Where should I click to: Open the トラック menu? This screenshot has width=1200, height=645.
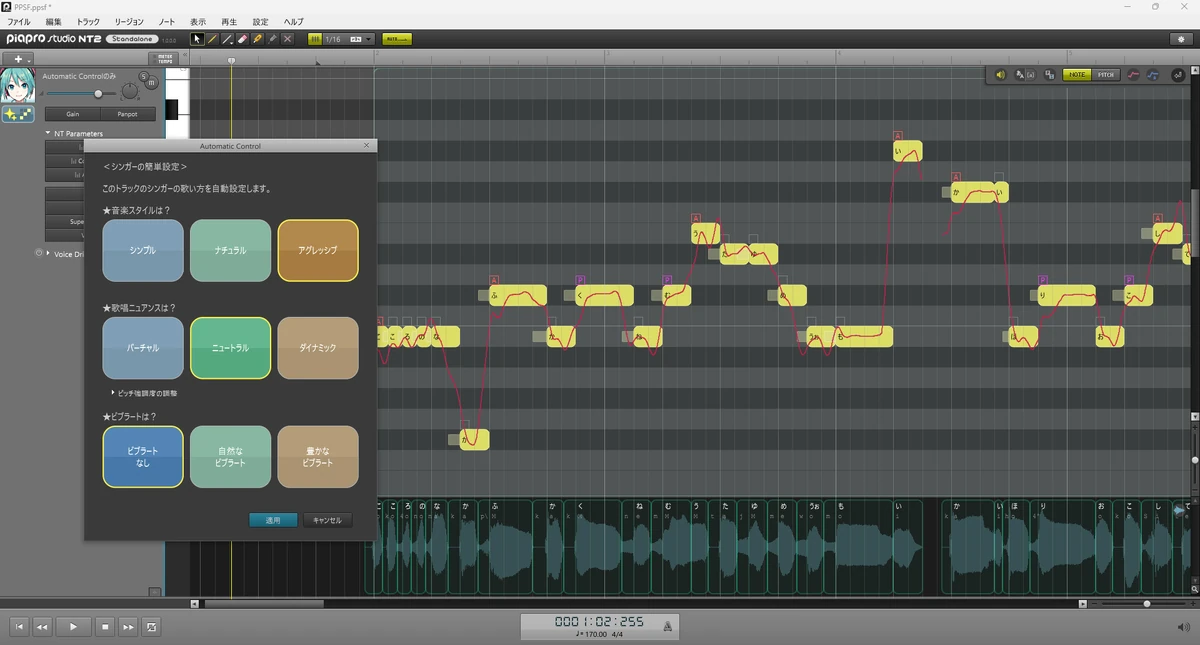87,21
